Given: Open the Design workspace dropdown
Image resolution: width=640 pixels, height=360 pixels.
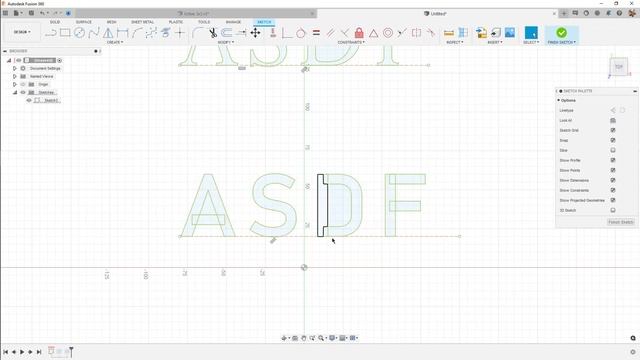Looking at the screenshot, I should (22, 32).
